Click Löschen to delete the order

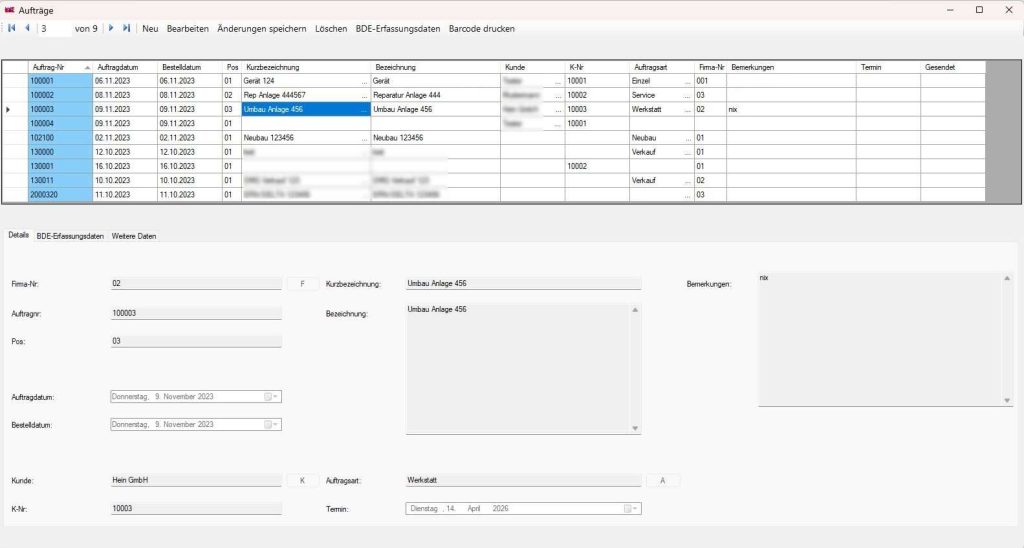pyautogui.click(x=331, y=29)
